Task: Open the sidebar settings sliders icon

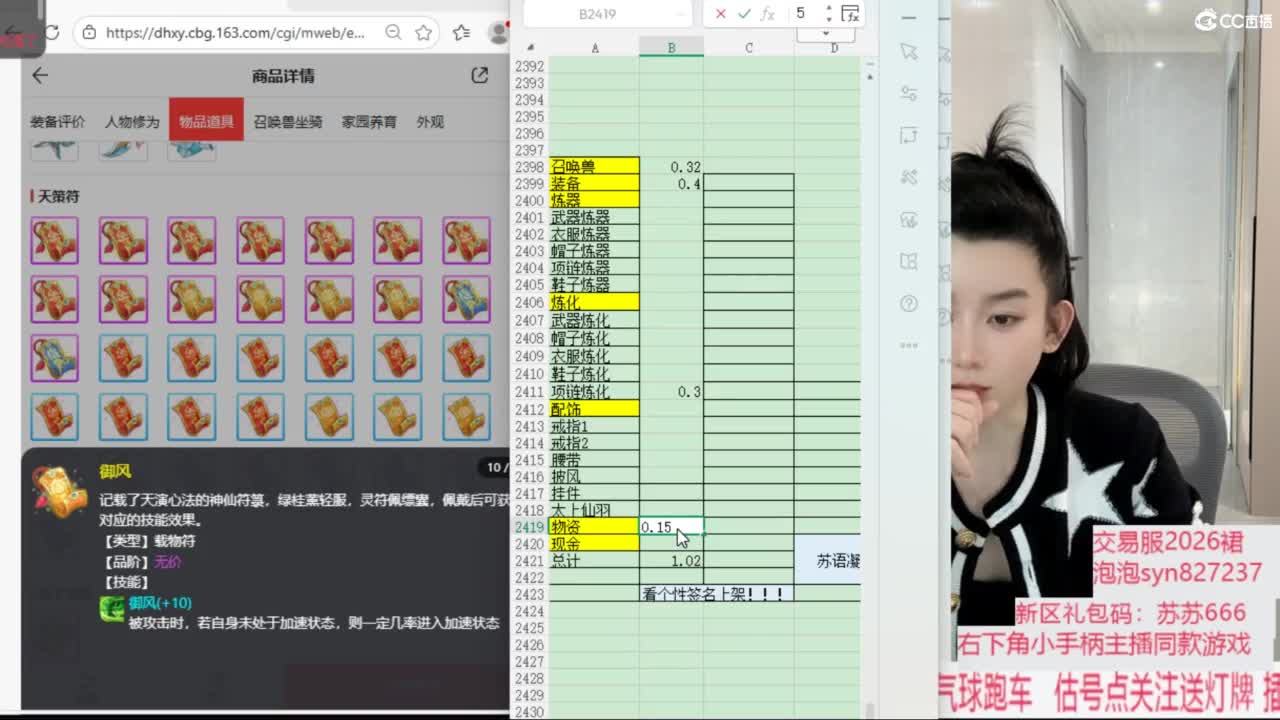Action: click(908, 93)
